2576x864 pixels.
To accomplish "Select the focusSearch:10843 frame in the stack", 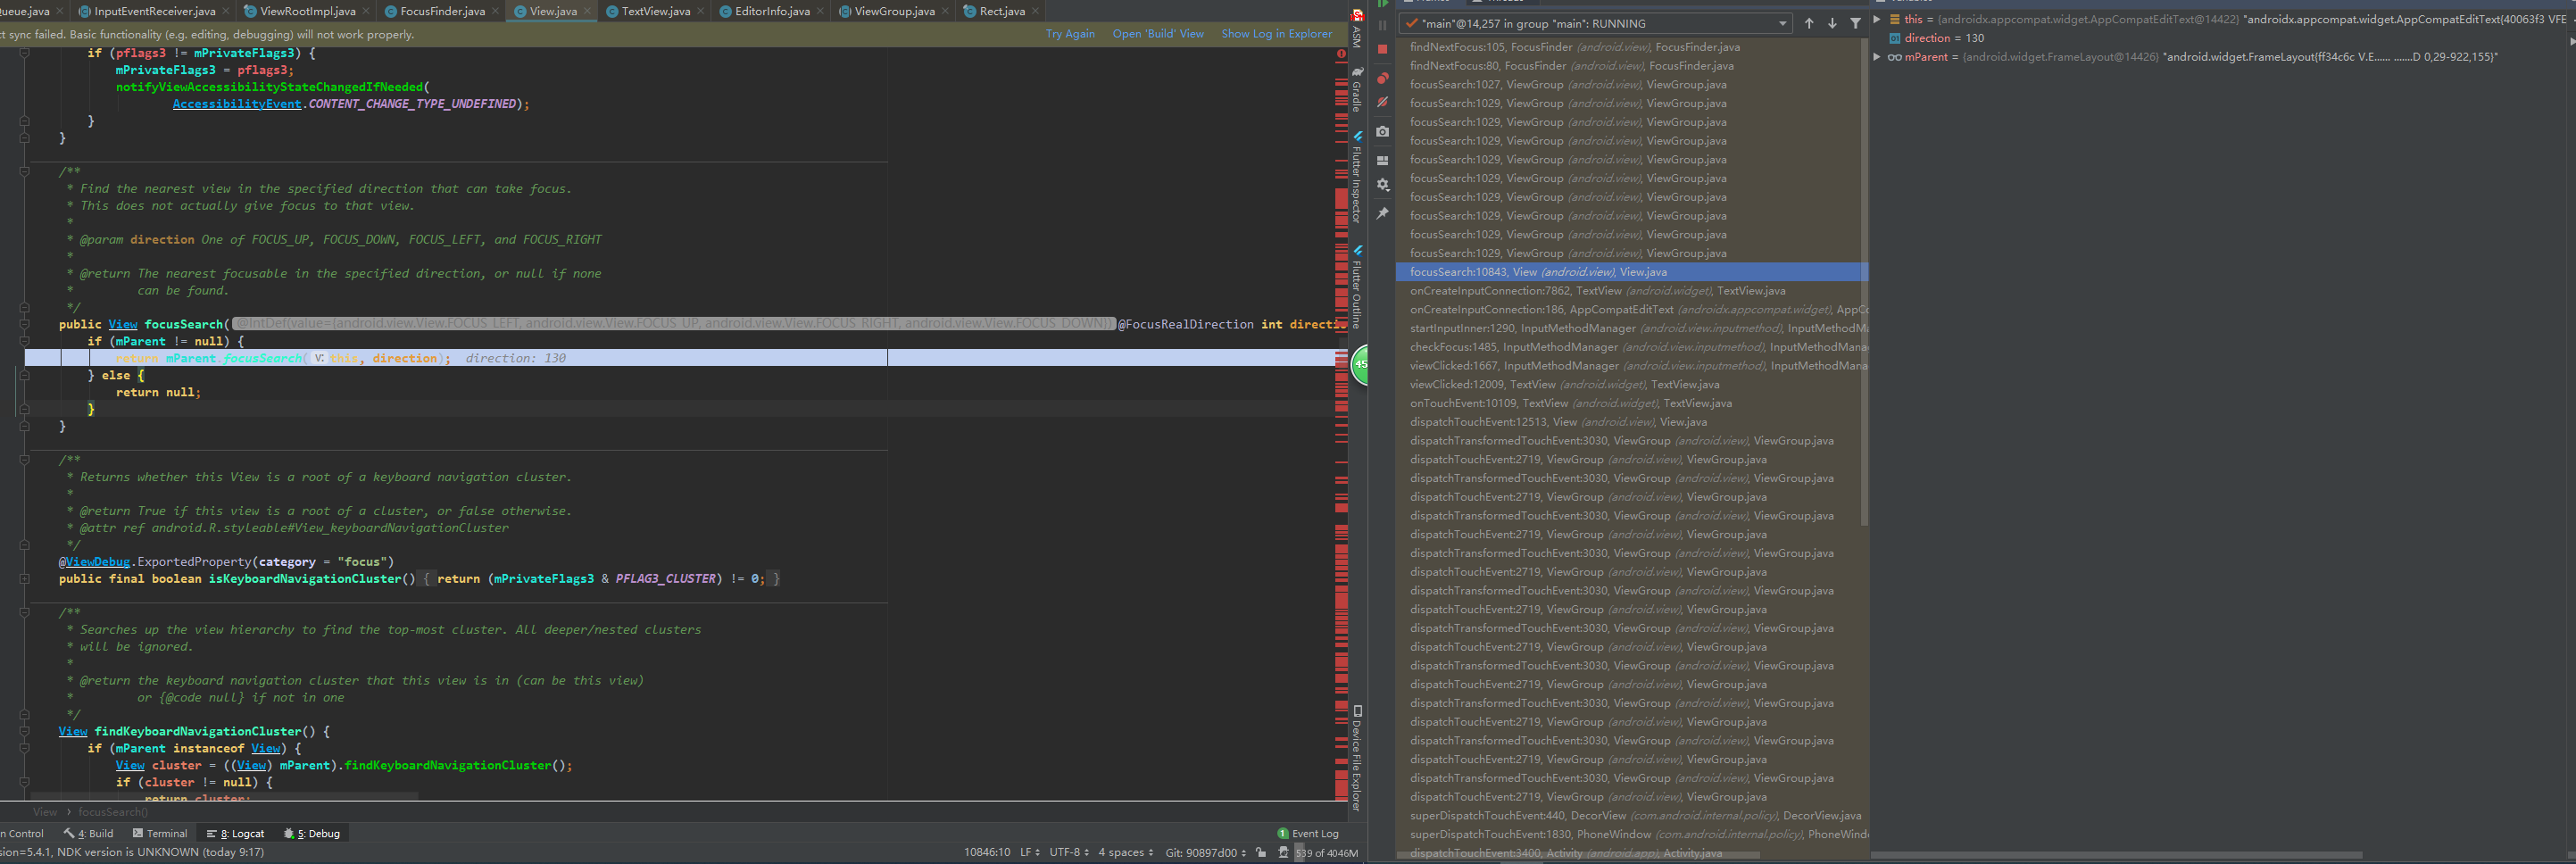I will (x=1540, y=271).
